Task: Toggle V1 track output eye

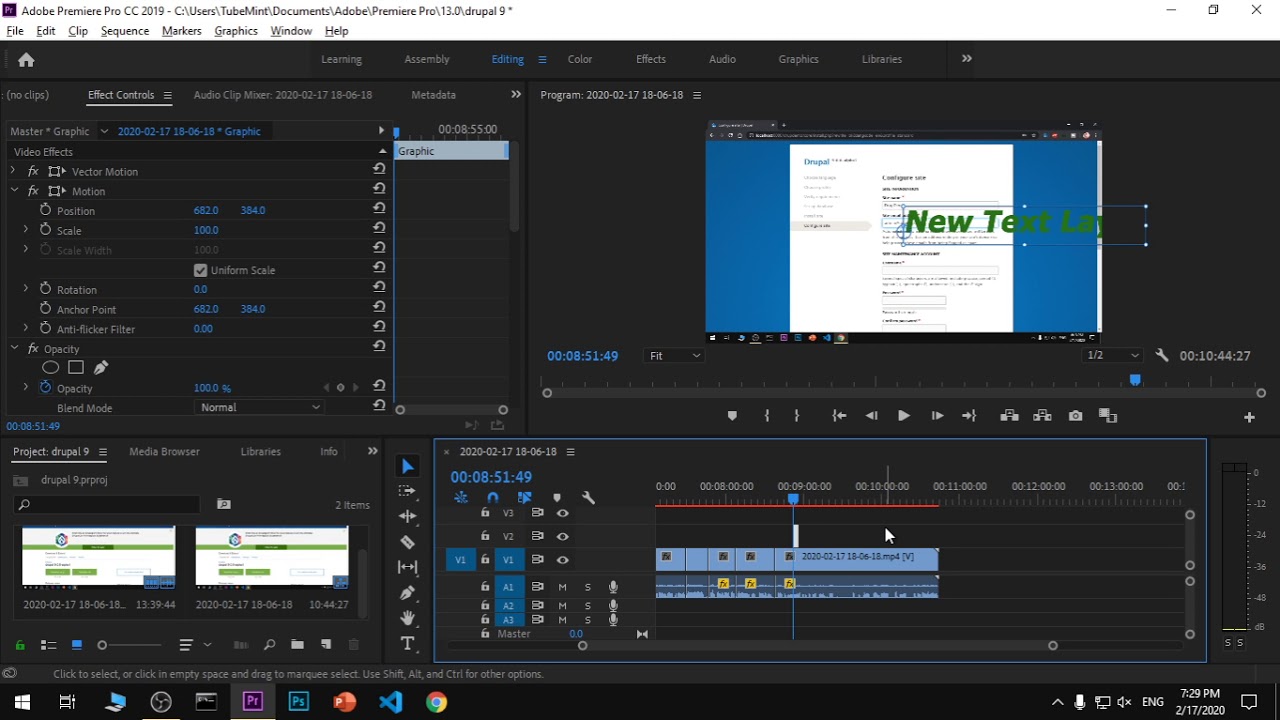Action: pyautogui.click(x=562, y=560)
